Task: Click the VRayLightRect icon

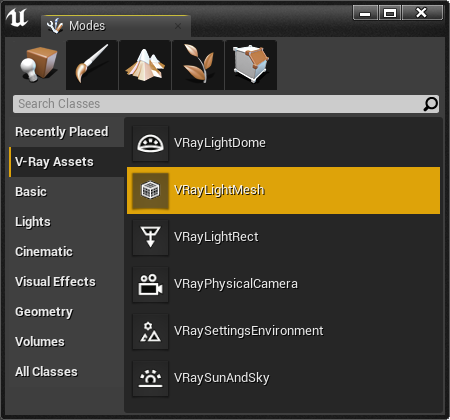Action: [150, 237]
